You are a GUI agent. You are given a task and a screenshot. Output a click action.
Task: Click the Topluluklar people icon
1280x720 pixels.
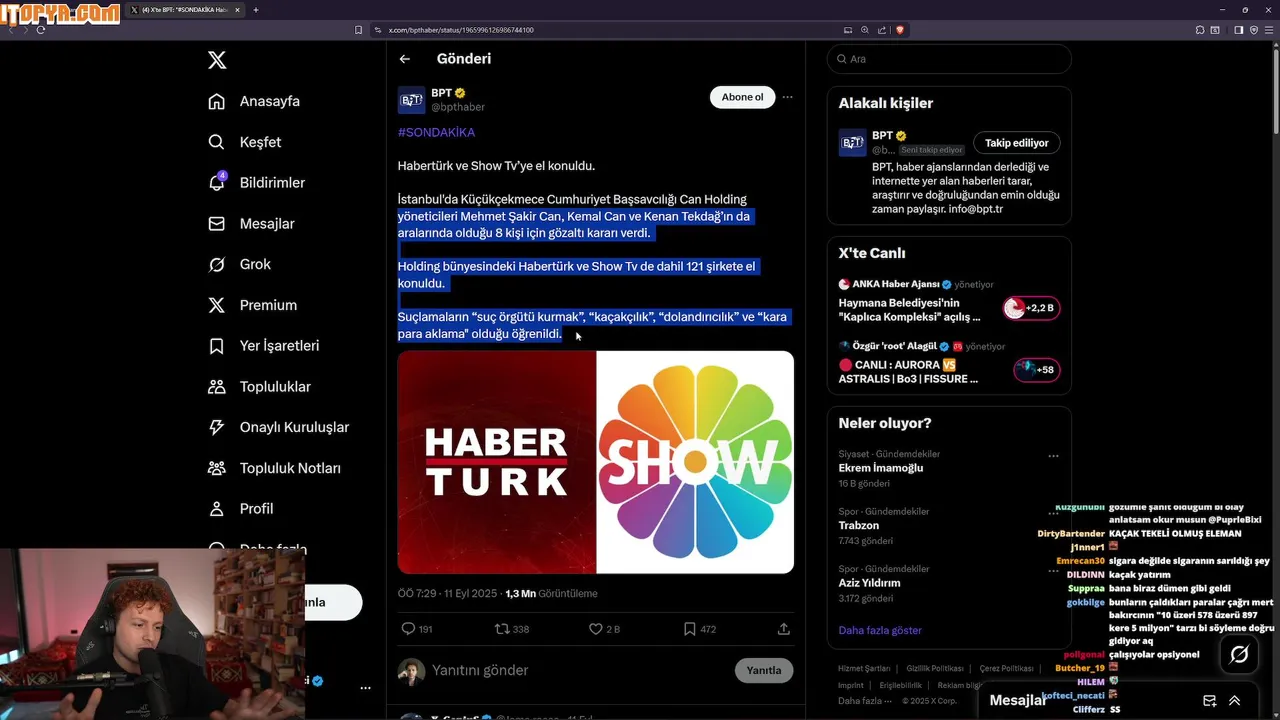[x=216, y=386]
